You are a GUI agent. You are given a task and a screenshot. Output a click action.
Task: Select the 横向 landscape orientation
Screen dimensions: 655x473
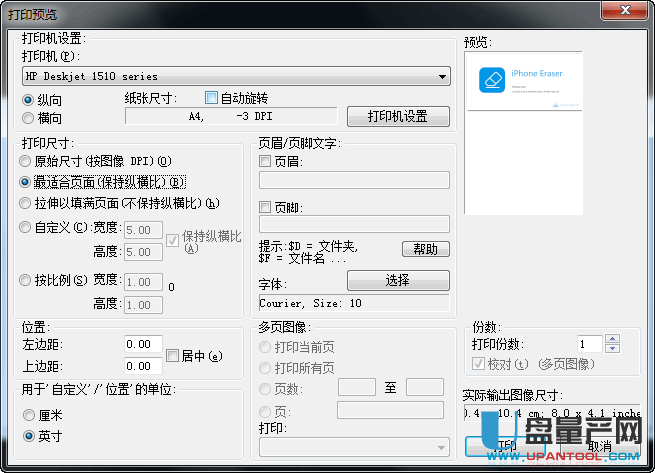[29, 117]
